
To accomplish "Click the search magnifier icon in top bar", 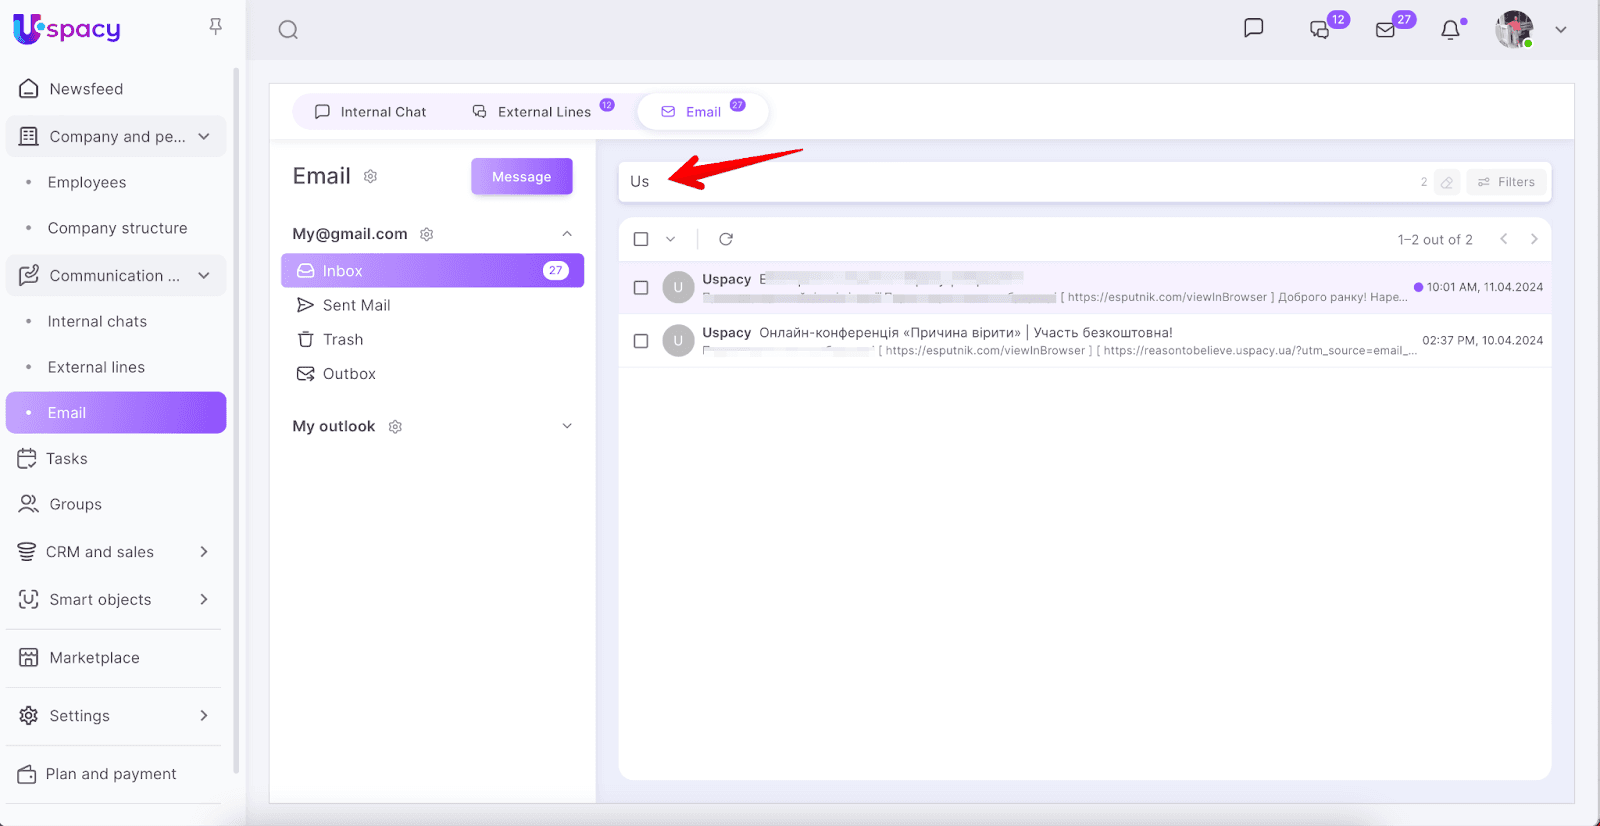I will coord(288,30).
